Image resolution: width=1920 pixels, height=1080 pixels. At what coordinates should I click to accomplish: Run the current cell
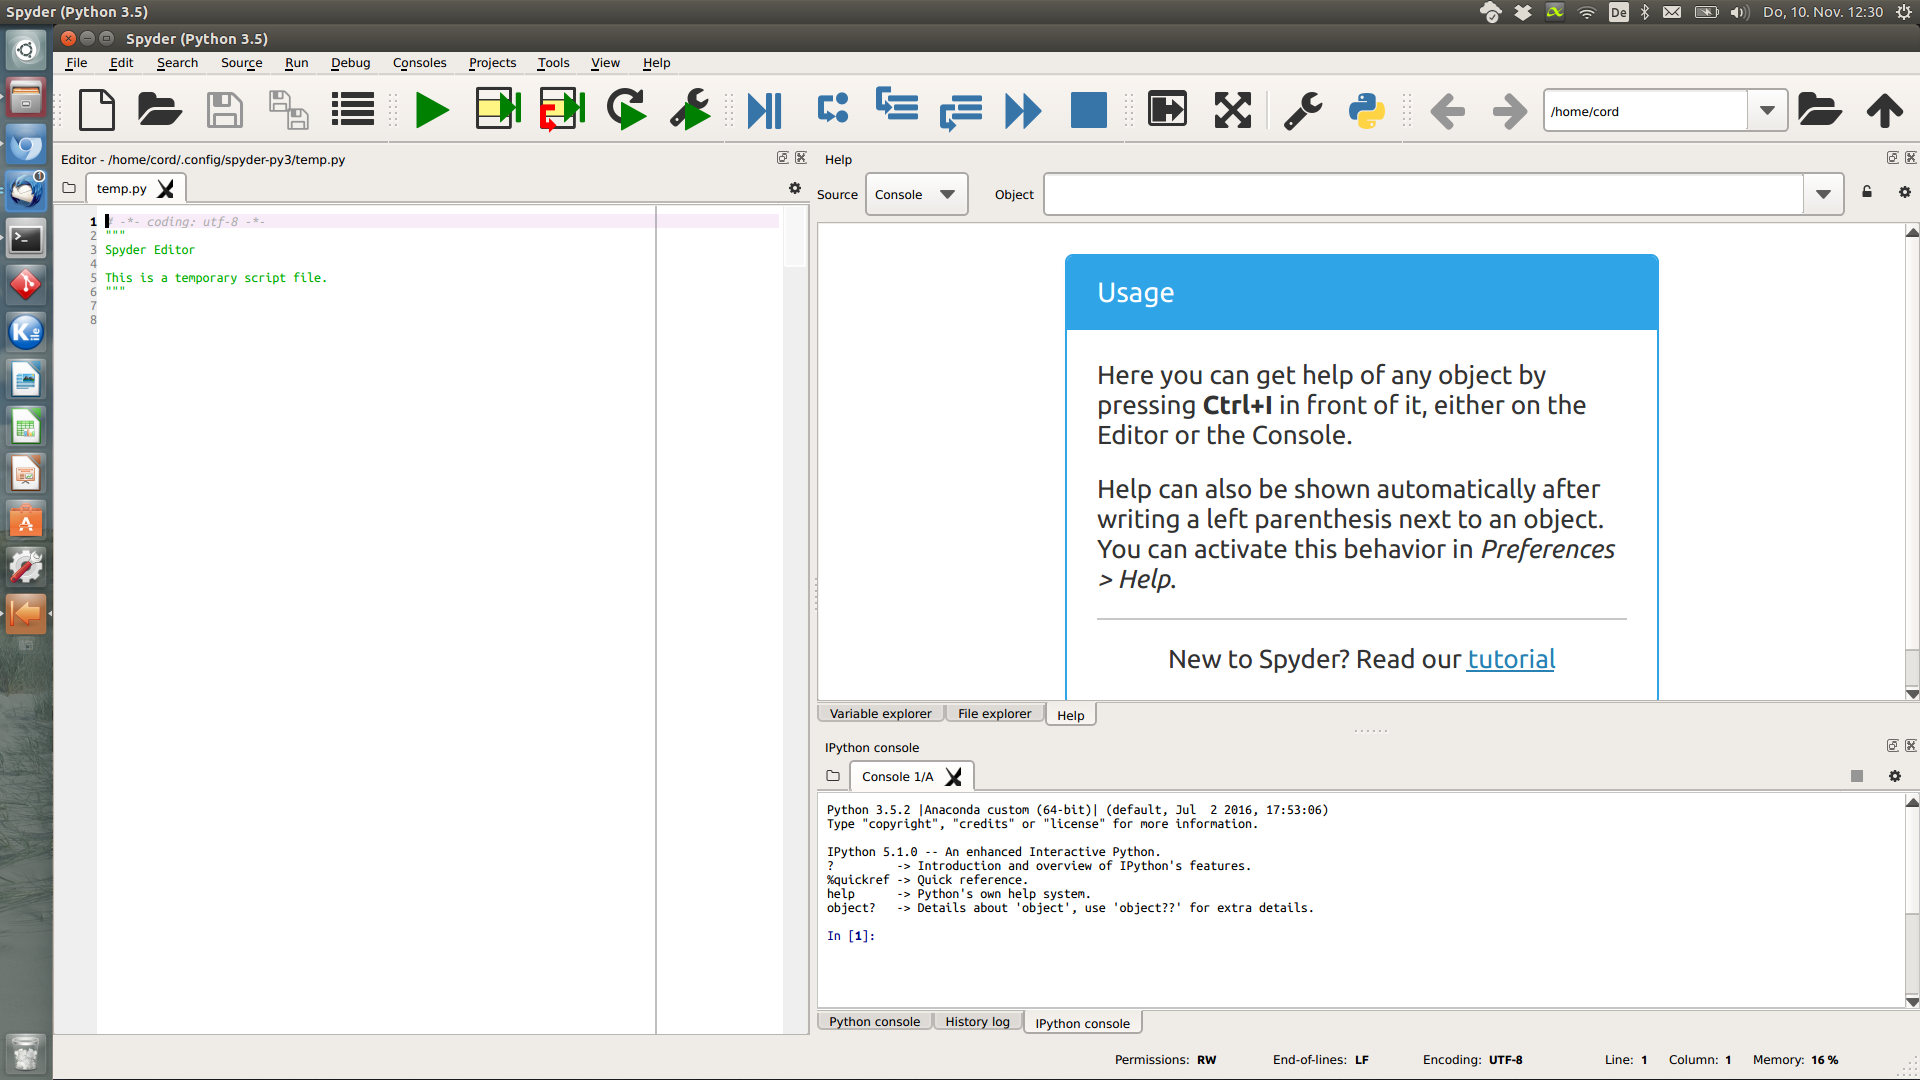[x=498, y=110]
